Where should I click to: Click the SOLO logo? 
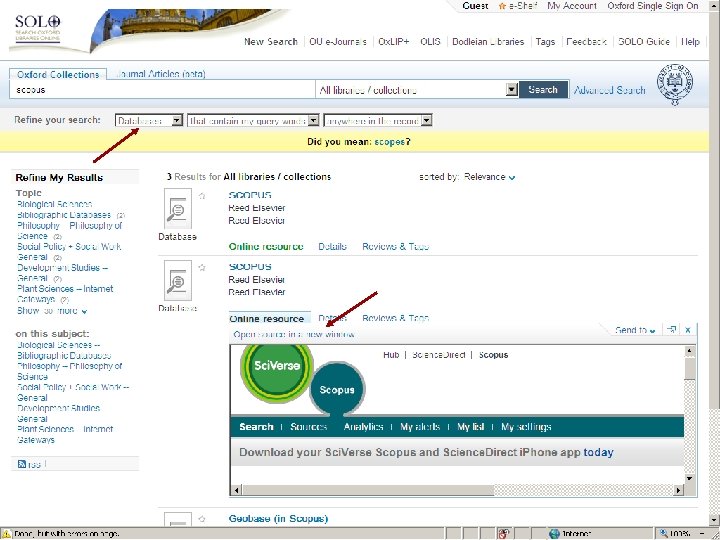click(38, 28)
